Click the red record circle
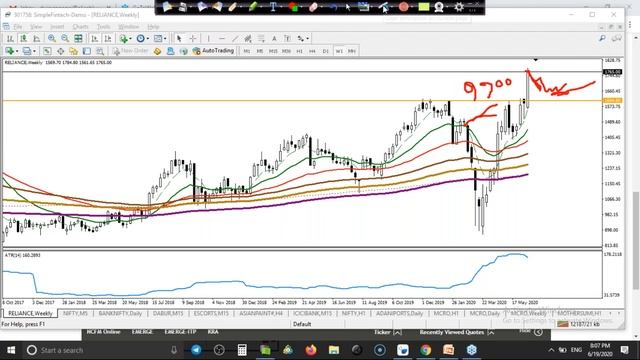Screen dimensions: 640x360 (404, 7)
